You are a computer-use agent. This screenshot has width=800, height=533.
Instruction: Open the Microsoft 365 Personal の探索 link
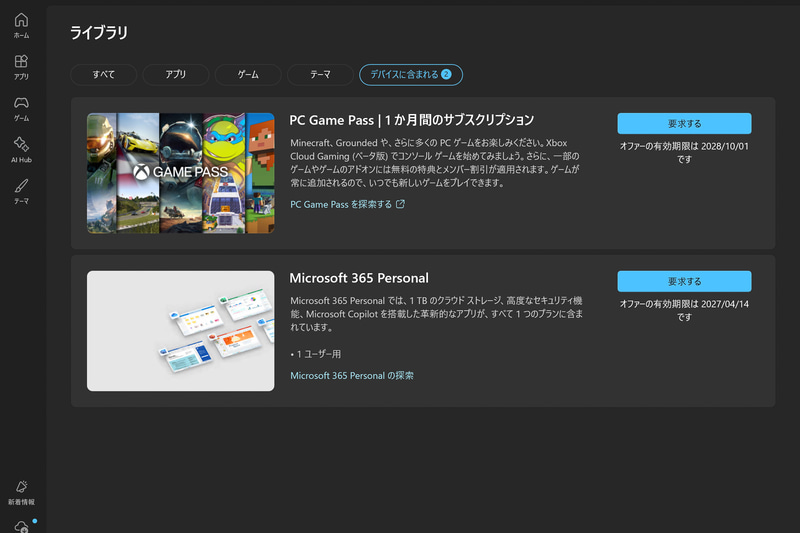(x=352, y=376)
